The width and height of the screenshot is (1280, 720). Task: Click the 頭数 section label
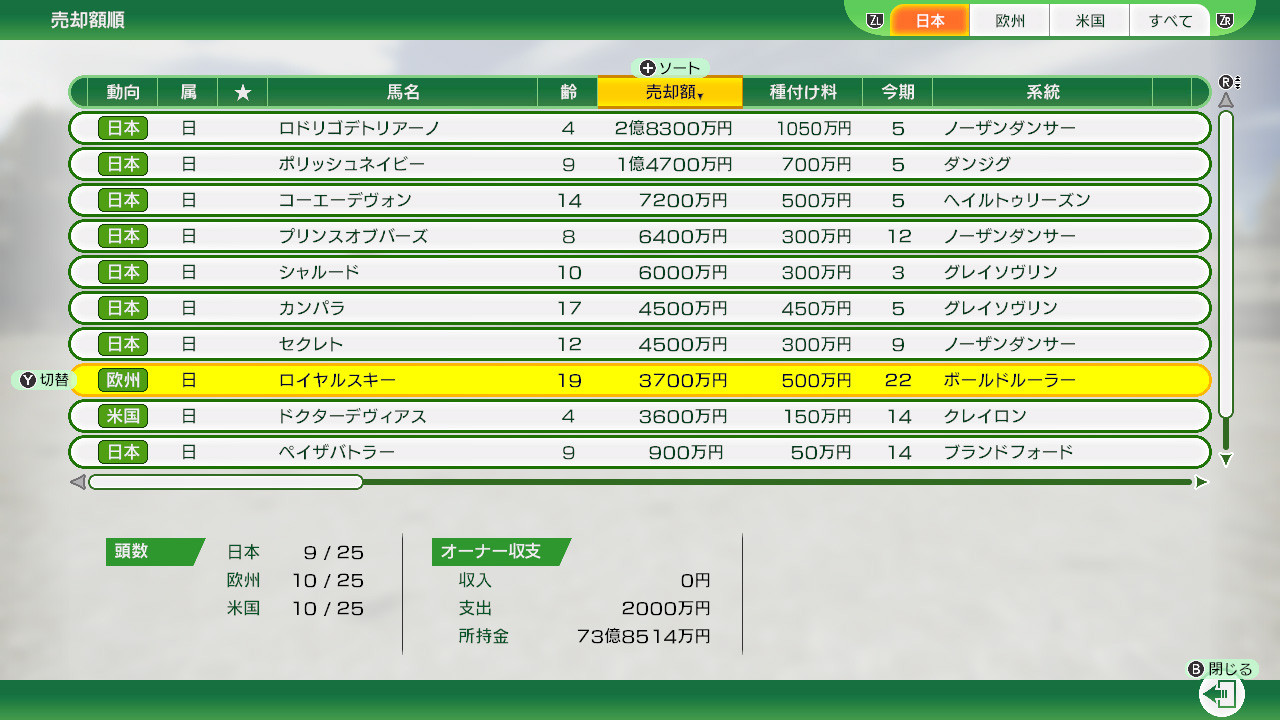[155, 552]
